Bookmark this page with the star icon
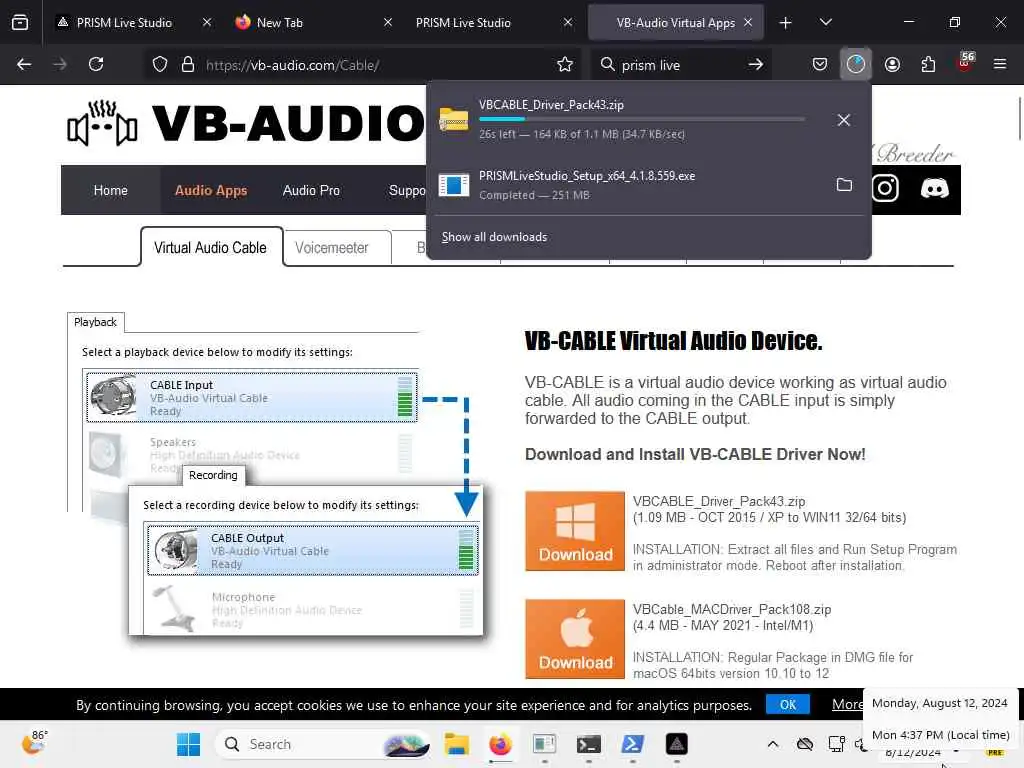 (565, 65)
